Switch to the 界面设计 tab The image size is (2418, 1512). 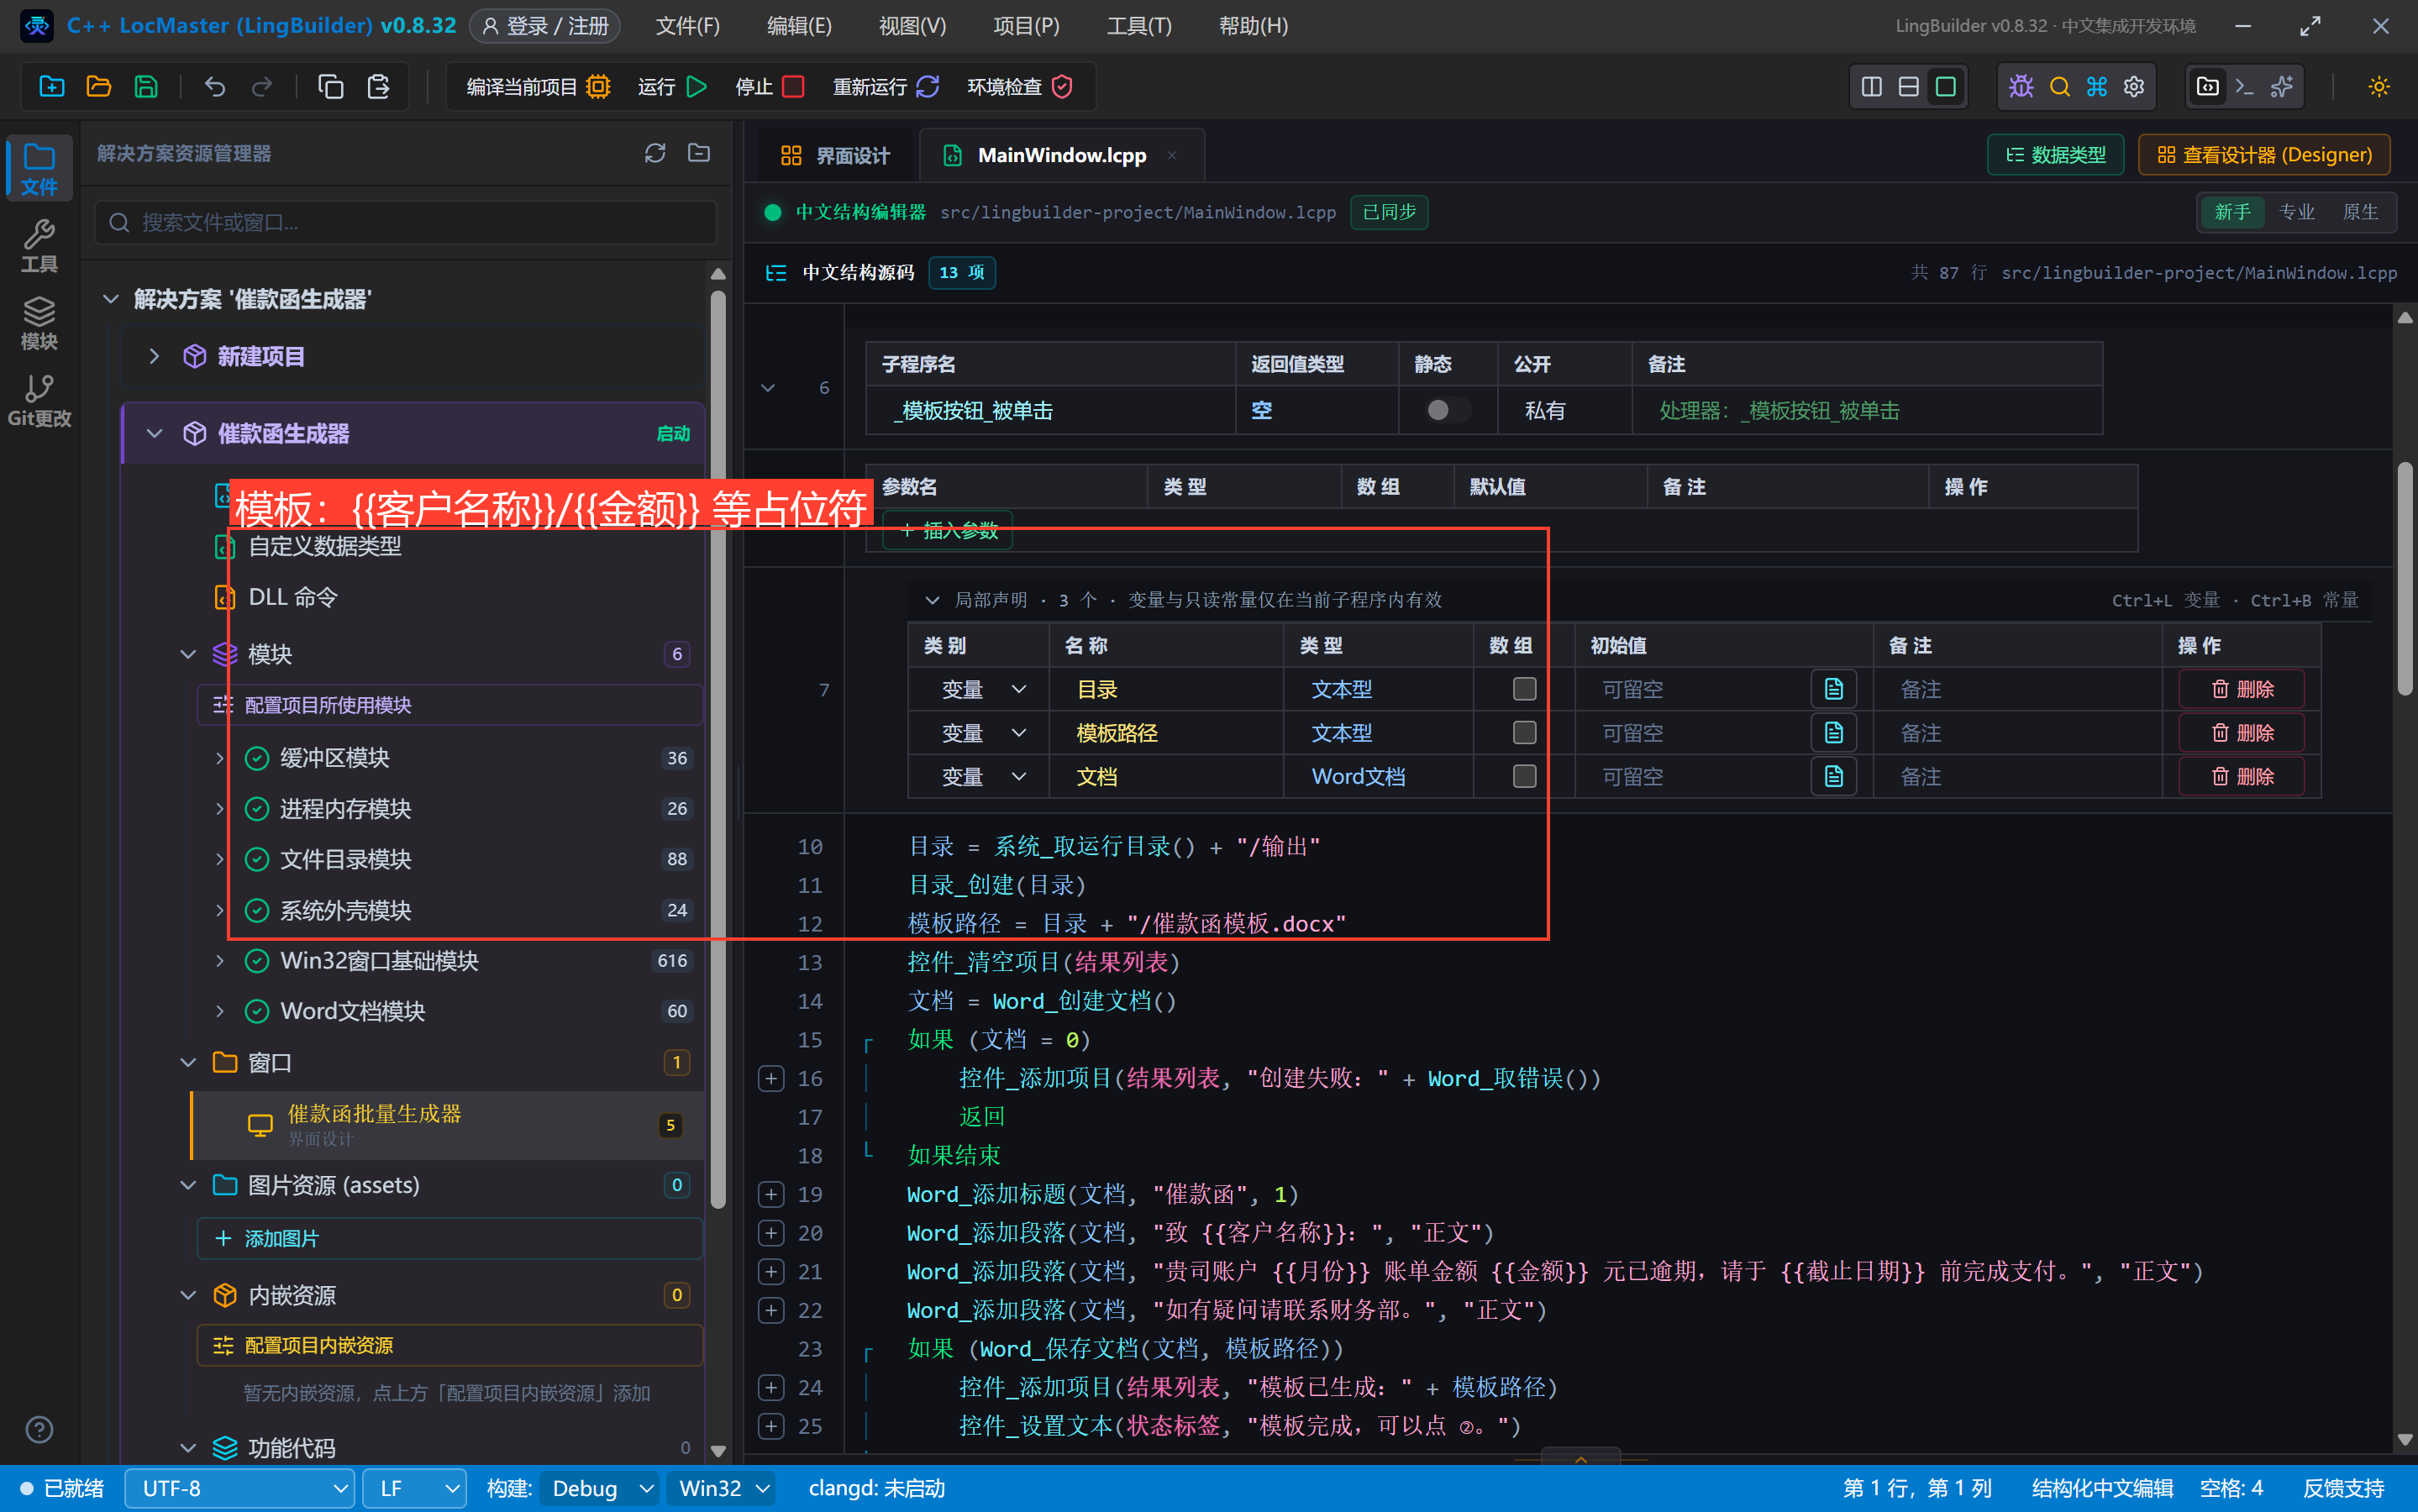[835, 155]
